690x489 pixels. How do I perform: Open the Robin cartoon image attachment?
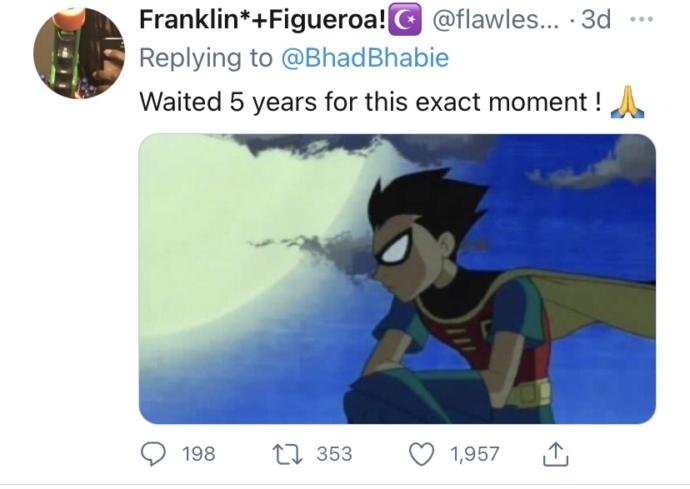coord(397,279)
